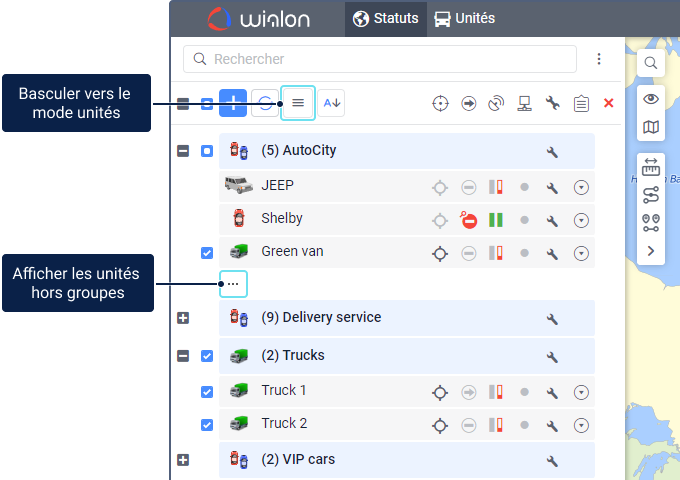Viewport: 680px width, 480px height.
Task: Toggle the map eye visibility icon
Action: pyautogui.click(x=651, y=99)
